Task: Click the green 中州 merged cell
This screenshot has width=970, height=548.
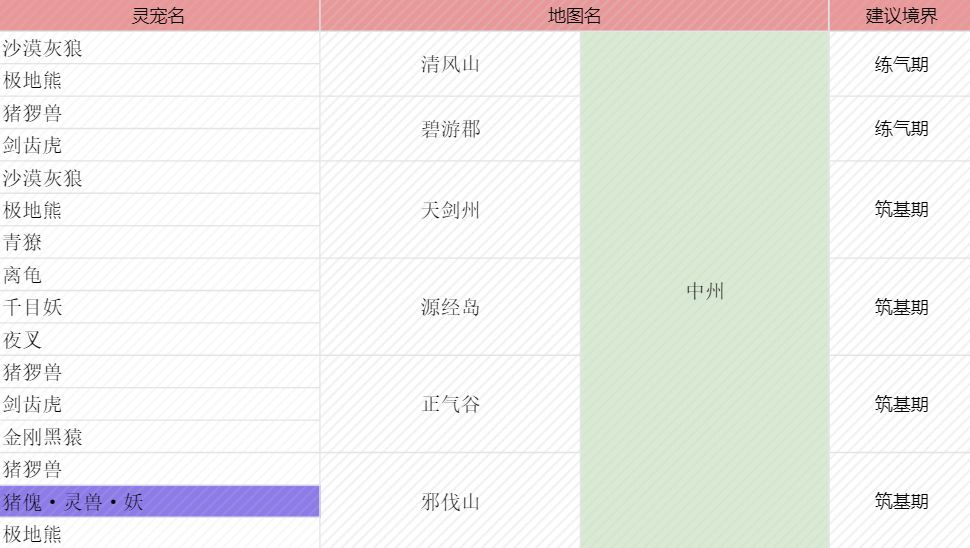Action: pyautogui.click(x=704, y=291)
